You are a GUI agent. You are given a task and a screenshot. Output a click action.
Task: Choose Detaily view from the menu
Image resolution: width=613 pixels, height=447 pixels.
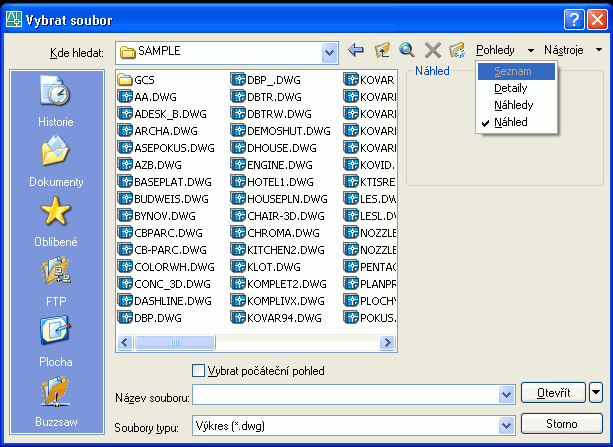(x=511, y=88)
